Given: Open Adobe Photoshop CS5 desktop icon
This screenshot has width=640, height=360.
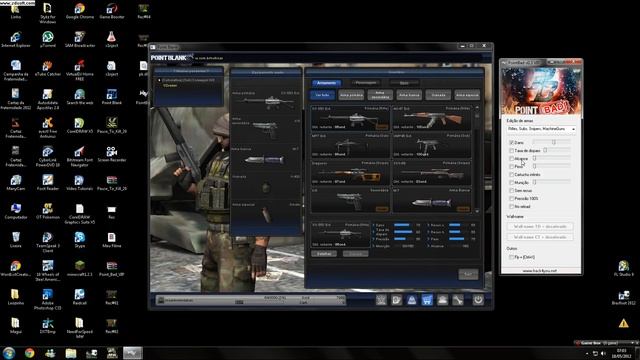Looking at the screenshot, I should [48, 299].
